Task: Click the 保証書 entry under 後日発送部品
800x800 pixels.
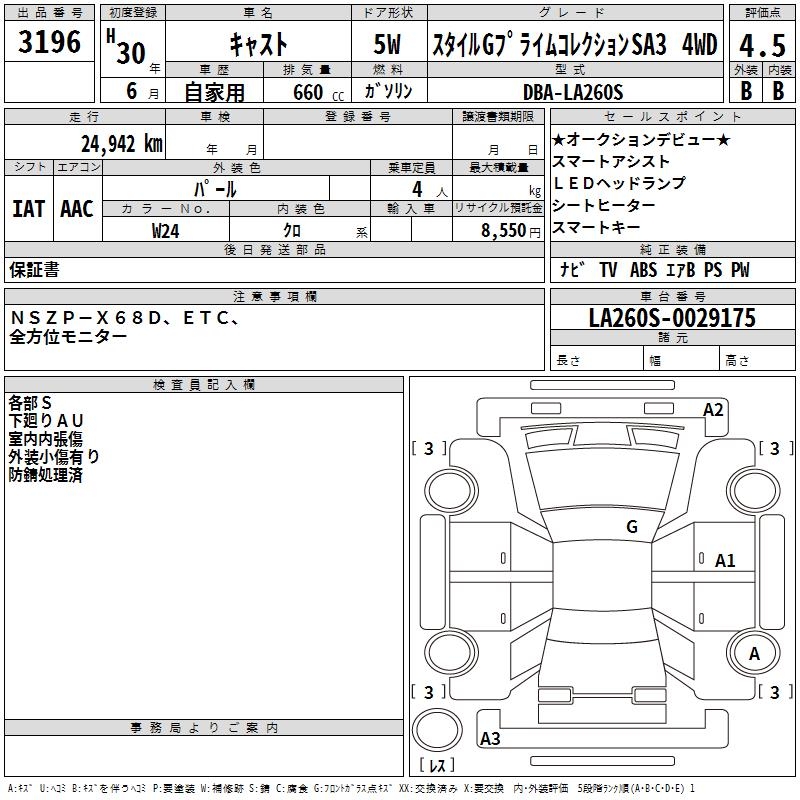Action: pyautogui.click(x=34, y=270)
